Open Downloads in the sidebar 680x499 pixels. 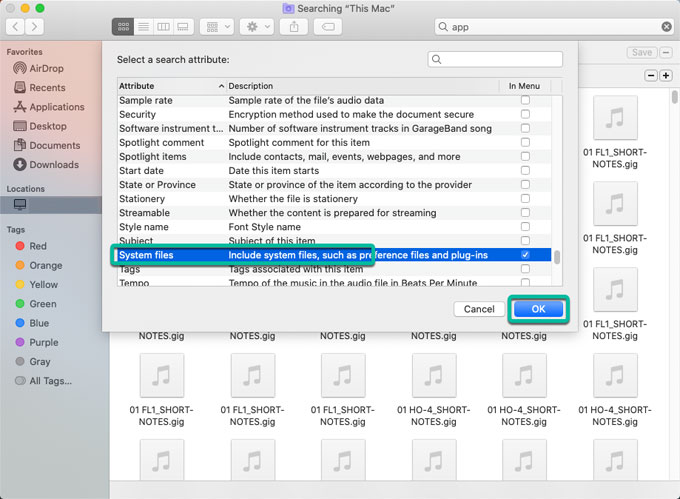[54, 165]
